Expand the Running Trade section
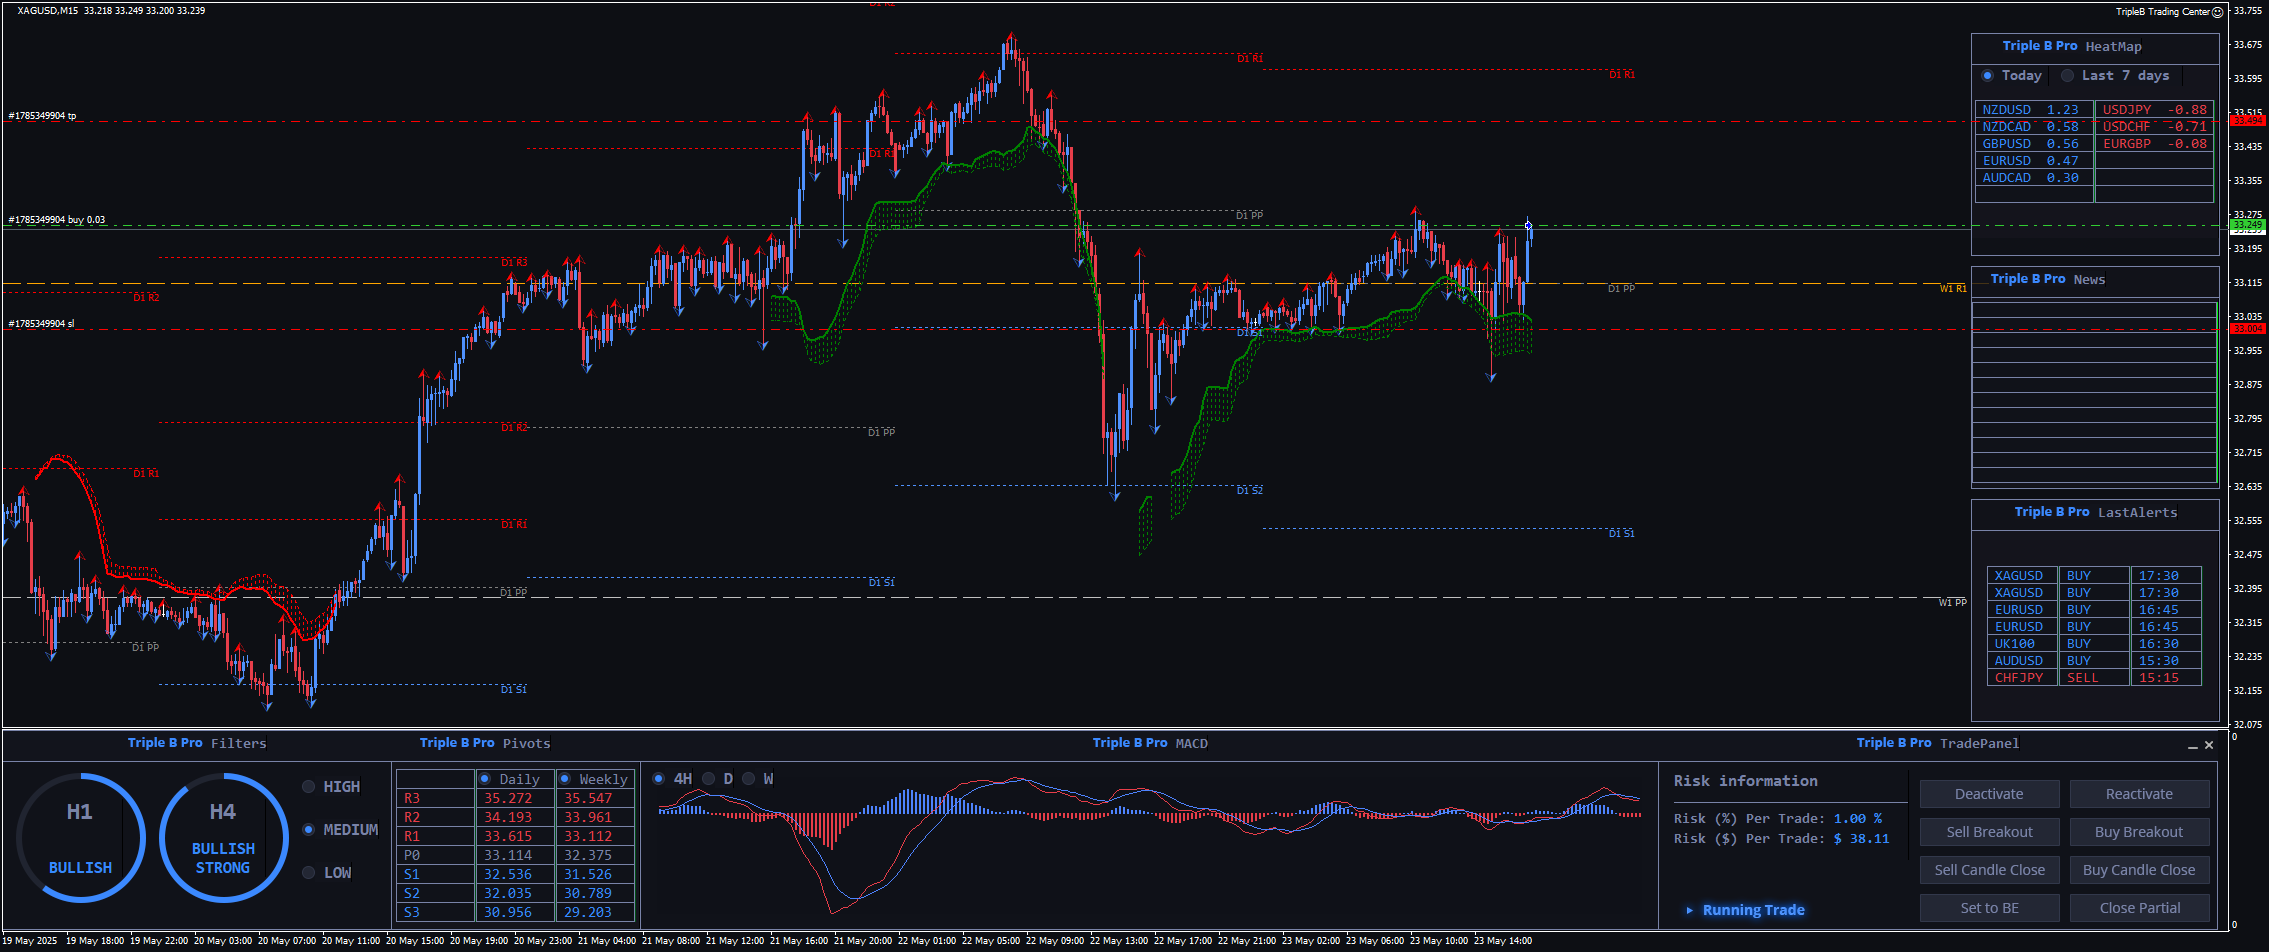The width and height of the screenshot is (2269, 952). click(x=1690, y=910)
